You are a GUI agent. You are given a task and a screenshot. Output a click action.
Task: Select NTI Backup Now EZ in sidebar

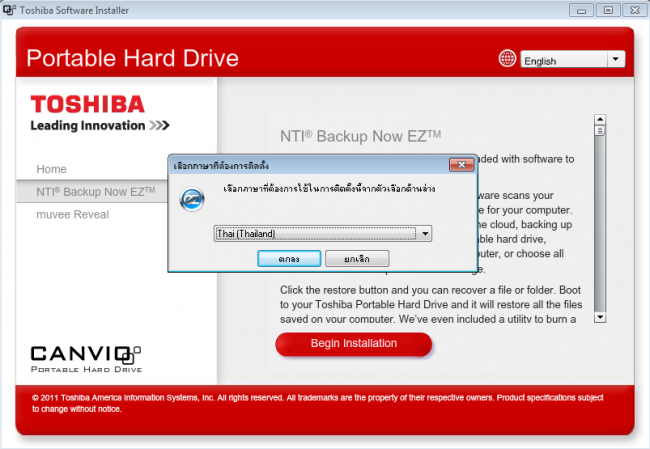pos(96,192)
